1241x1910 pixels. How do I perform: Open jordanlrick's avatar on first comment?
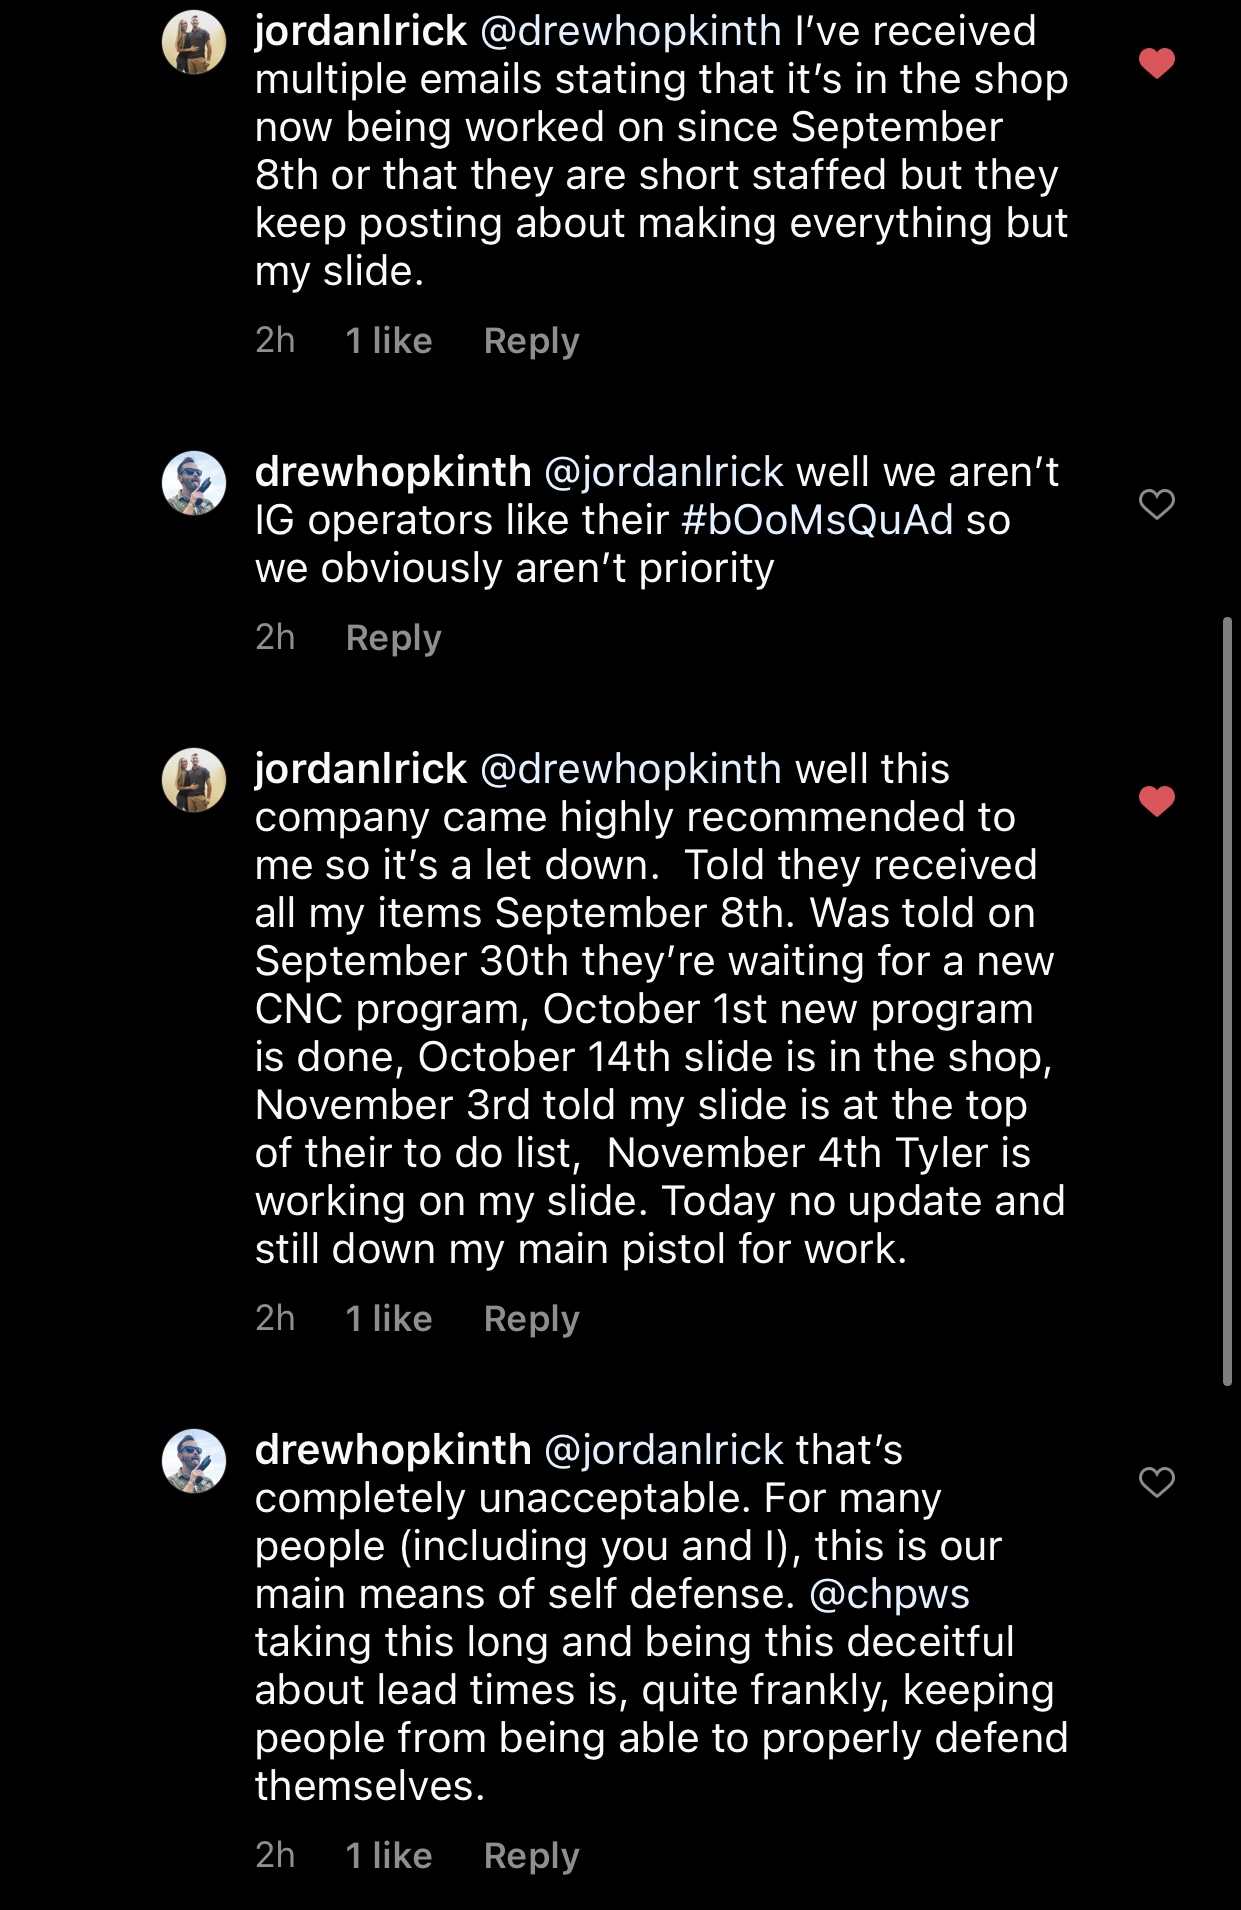tap(194, 42)
